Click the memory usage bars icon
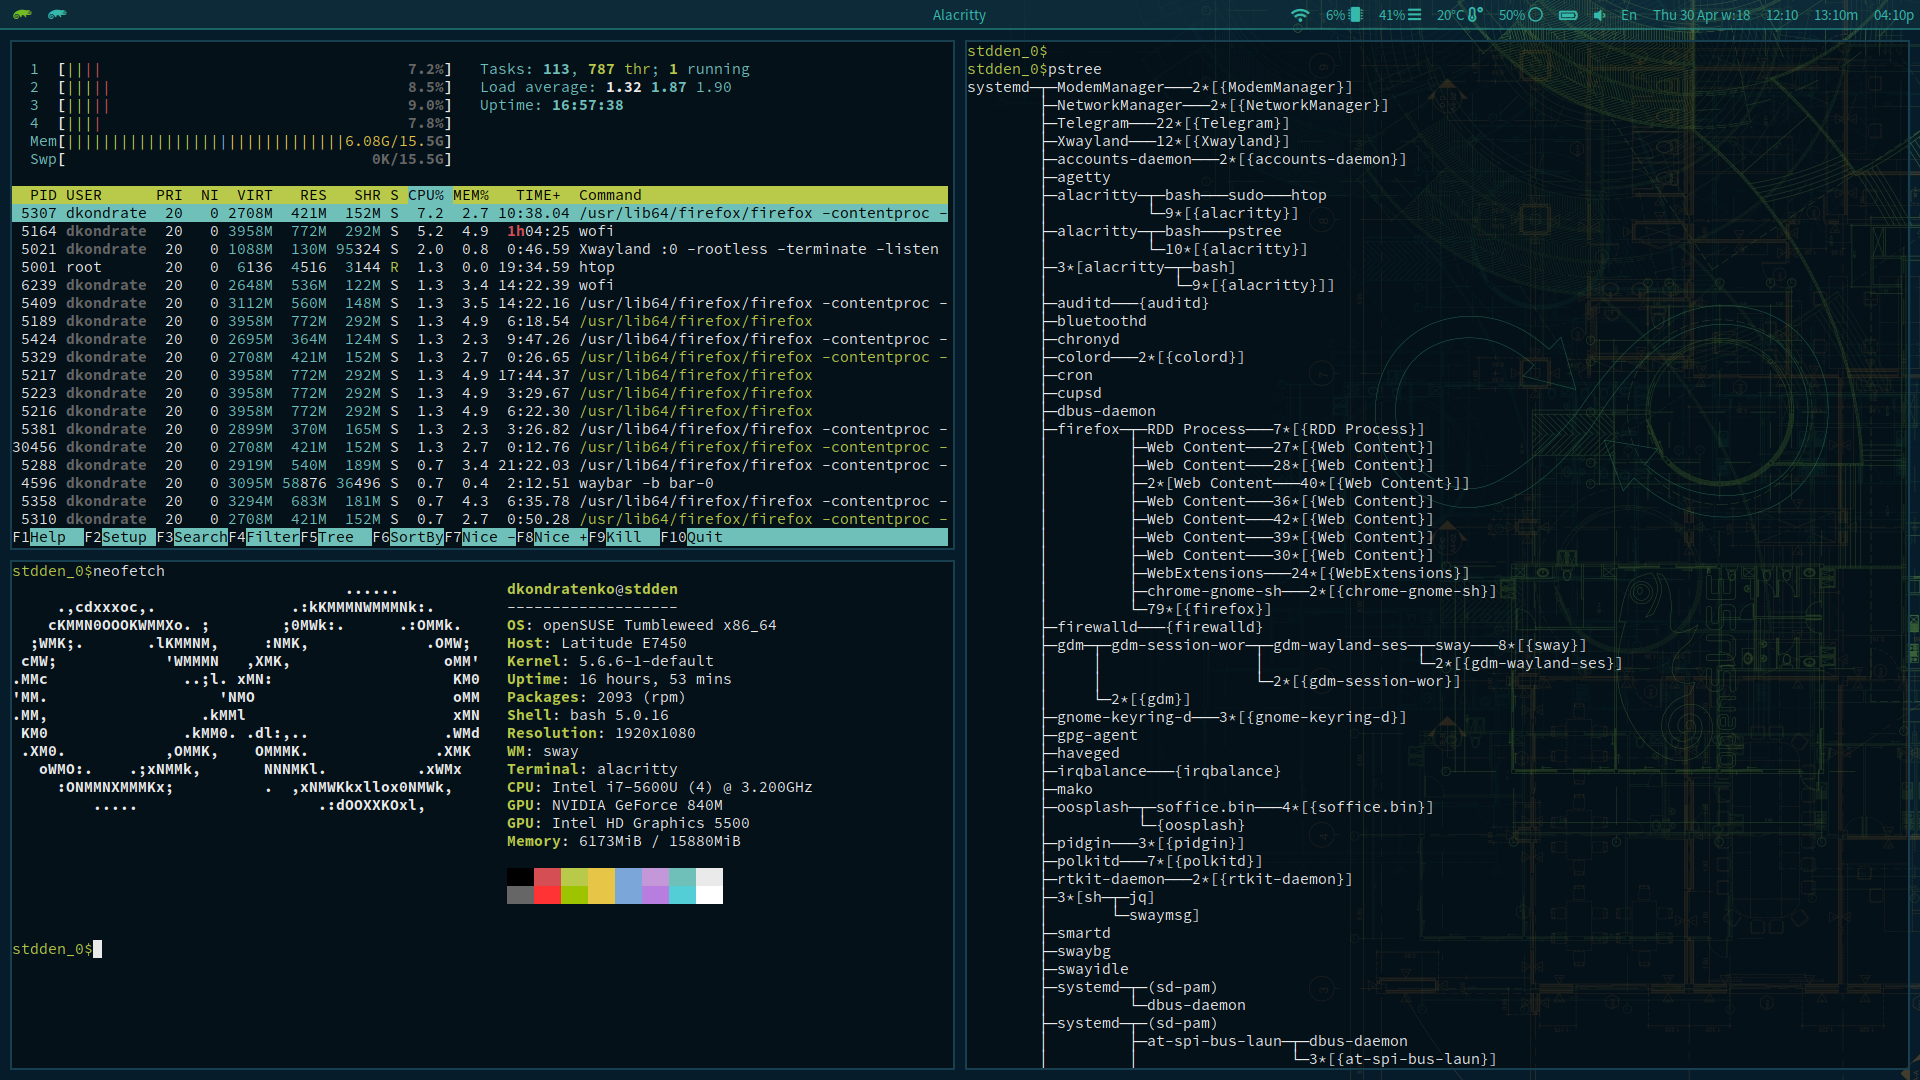Viewport: 1920px width, 1080px height. pyautogui.click(x=1414, y=15)
